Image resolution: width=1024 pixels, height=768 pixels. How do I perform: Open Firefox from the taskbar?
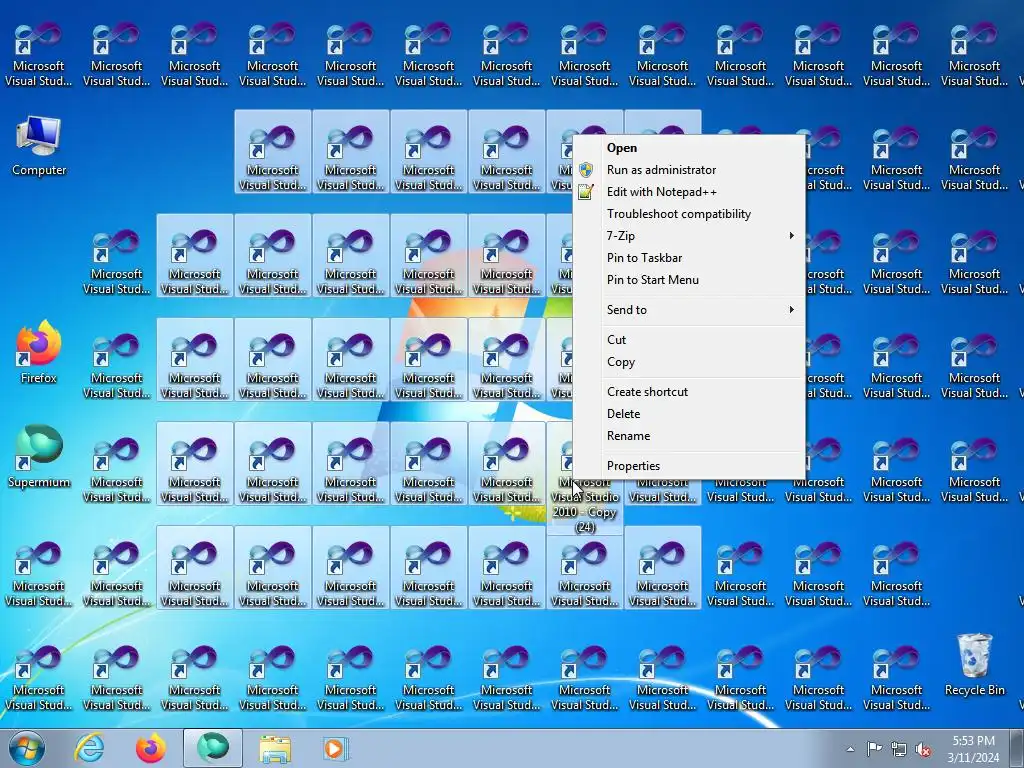(x=151, y=748)
